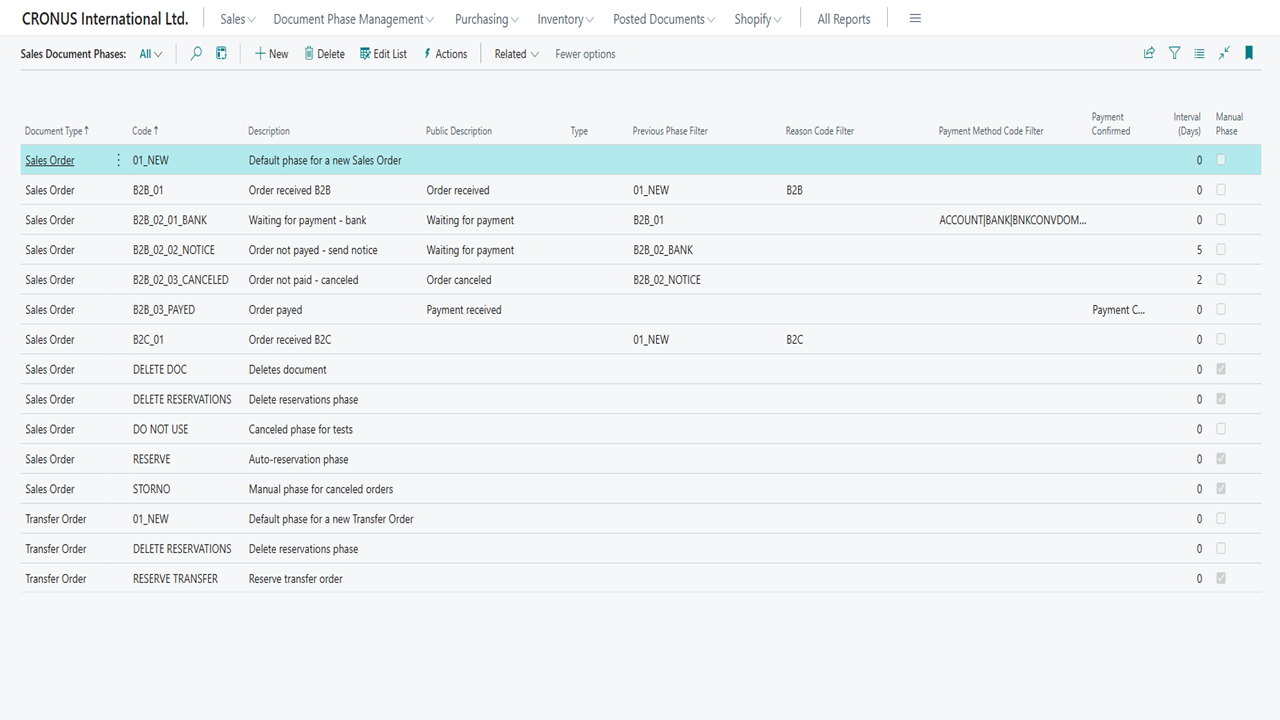Viewport: 1280px width, 720px height.
Task: Click the Share icon at top right
Action: 1149,54
